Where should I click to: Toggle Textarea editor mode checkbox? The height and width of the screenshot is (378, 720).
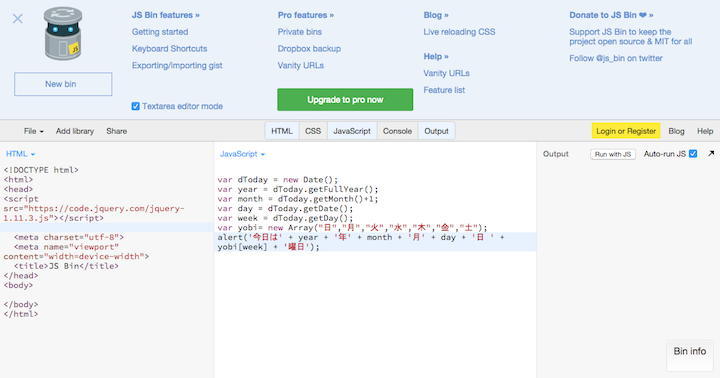135,106
